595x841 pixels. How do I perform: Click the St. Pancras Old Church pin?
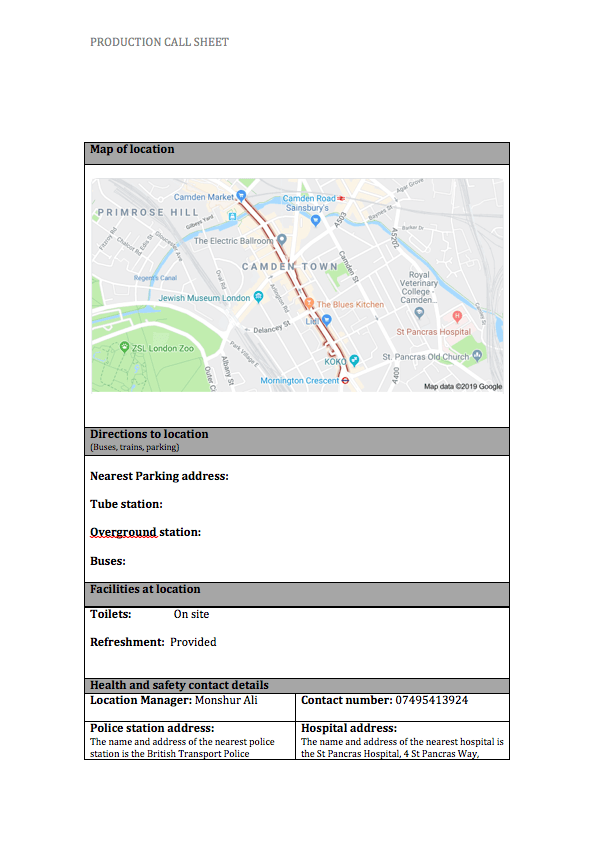click(477, 355)
